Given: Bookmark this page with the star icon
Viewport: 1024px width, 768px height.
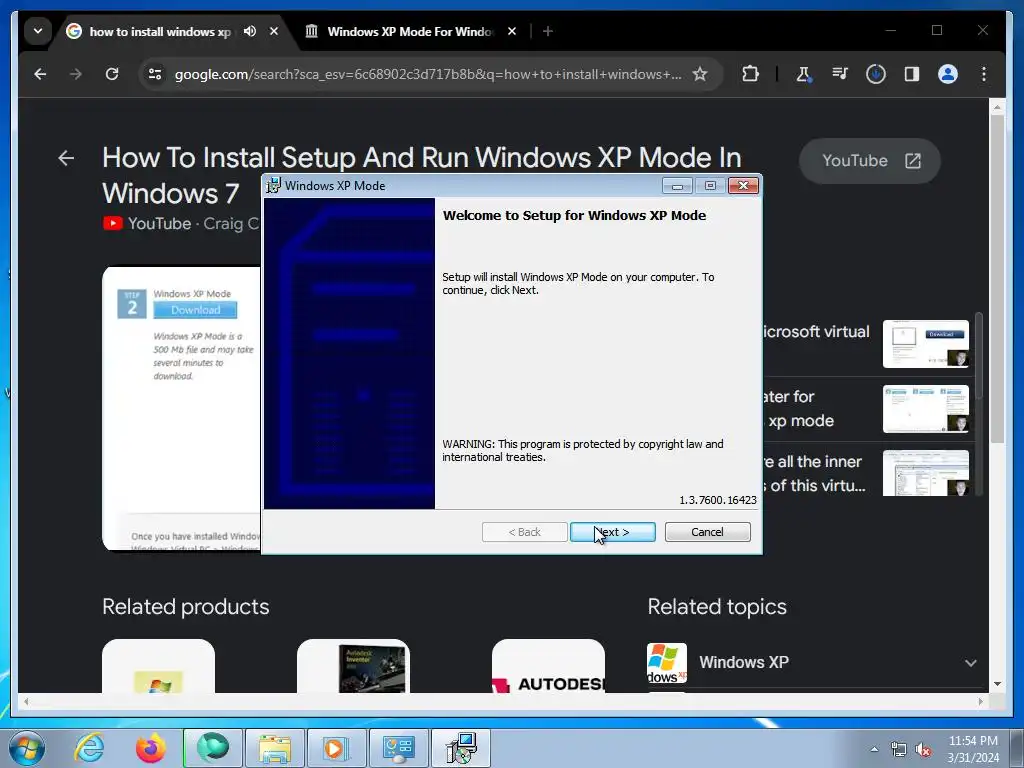Looking at the screenshot, I should click(700, 74).
